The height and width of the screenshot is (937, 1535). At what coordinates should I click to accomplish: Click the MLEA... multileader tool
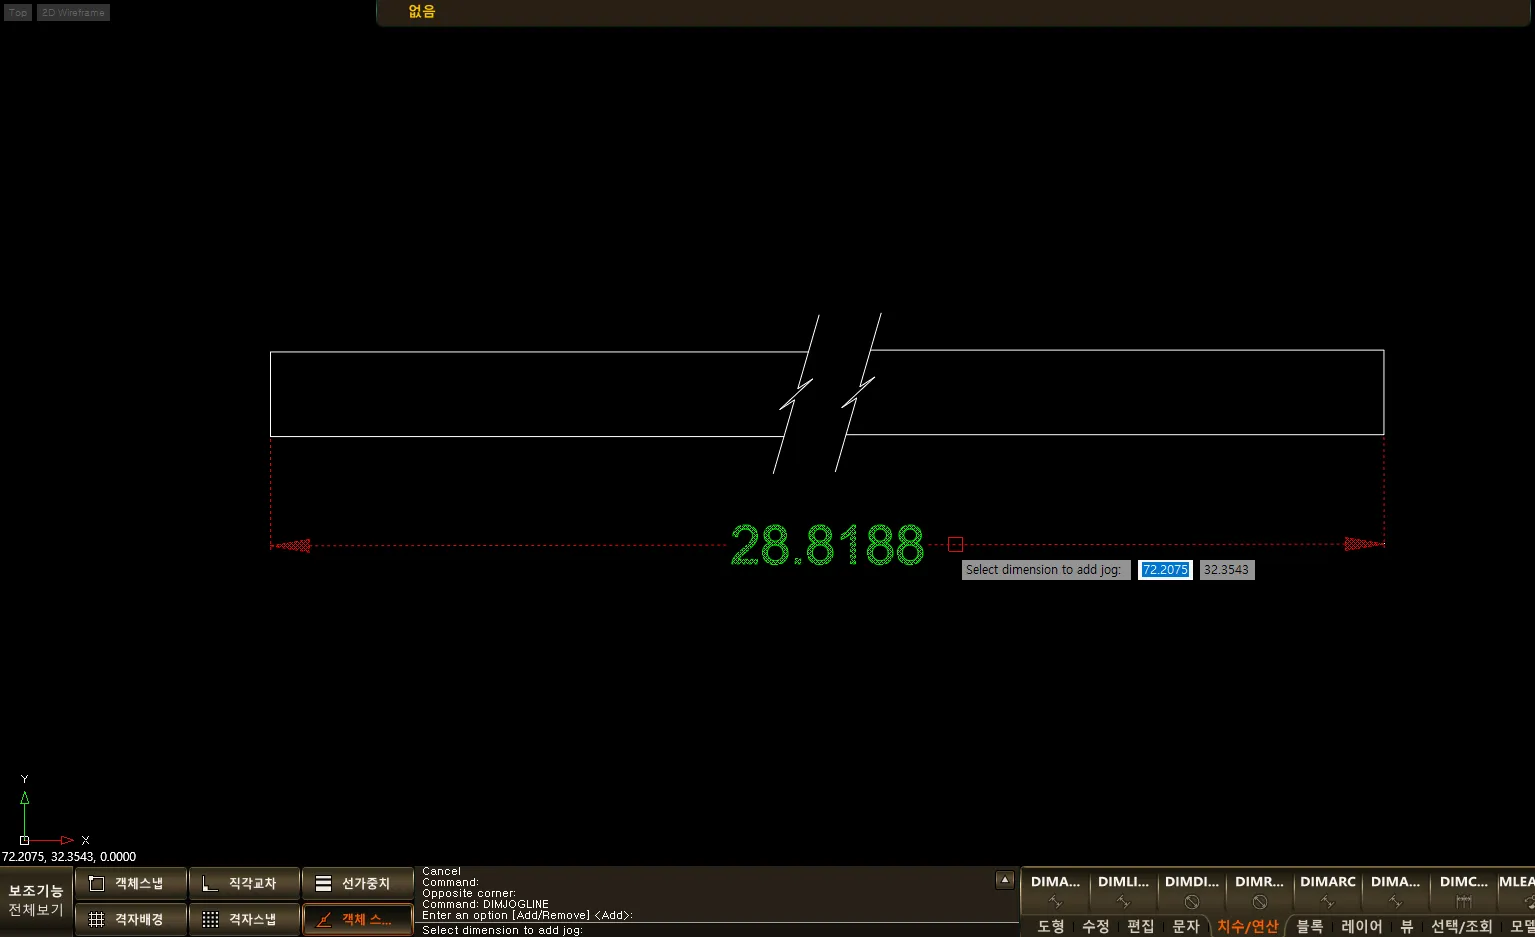(x=1517, y=891)
